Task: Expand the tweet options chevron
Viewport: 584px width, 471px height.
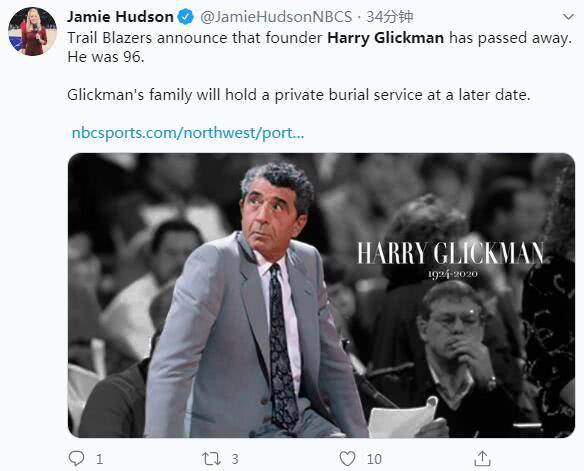Action: (568, 17)
